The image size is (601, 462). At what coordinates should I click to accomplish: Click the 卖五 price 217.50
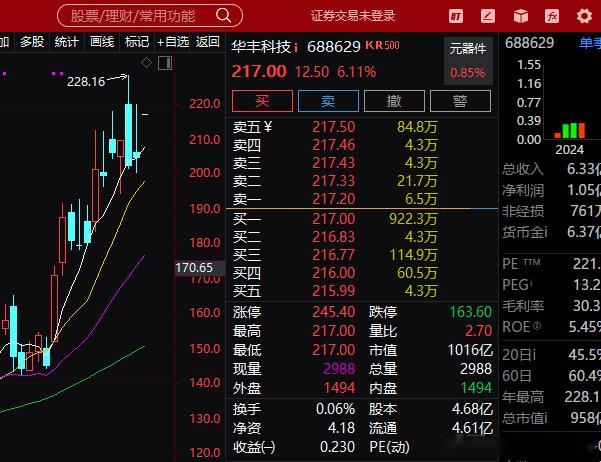pyautogui.click(x=334, y=127)
